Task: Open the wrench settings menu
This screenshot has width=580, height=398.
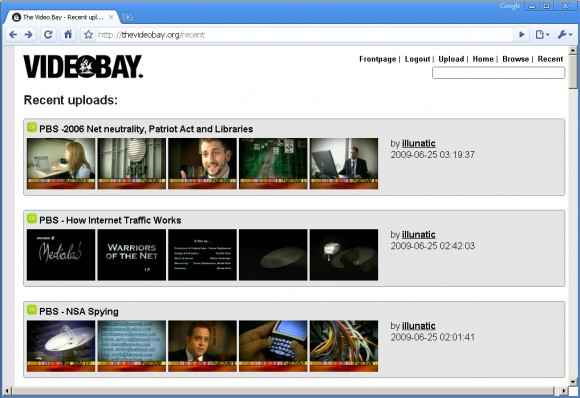Action: point(564,35)
